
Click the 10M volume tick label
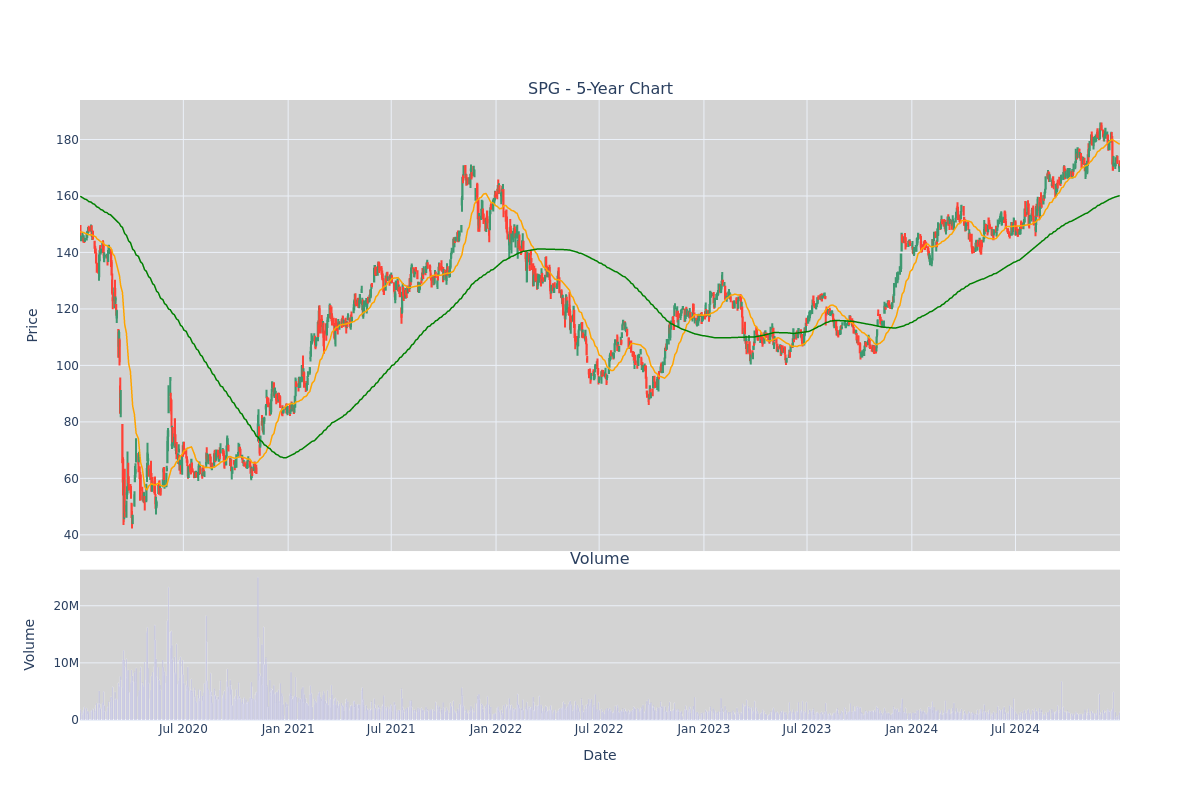pos(66,663)
